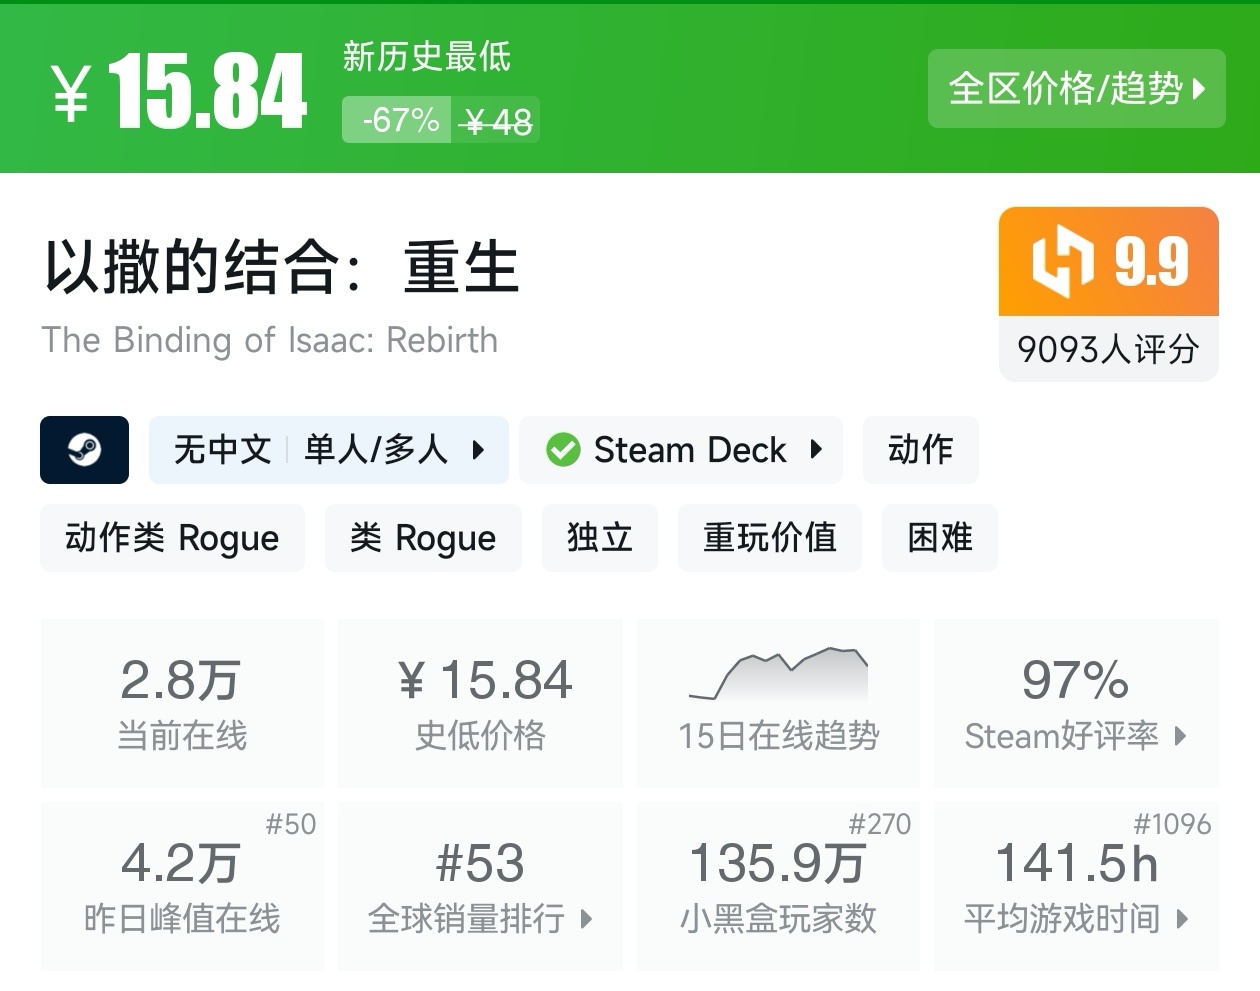This screenshot has height=991, width=1260.
Task: Tap the 类 Rogue tag
Action: (423, 538)
